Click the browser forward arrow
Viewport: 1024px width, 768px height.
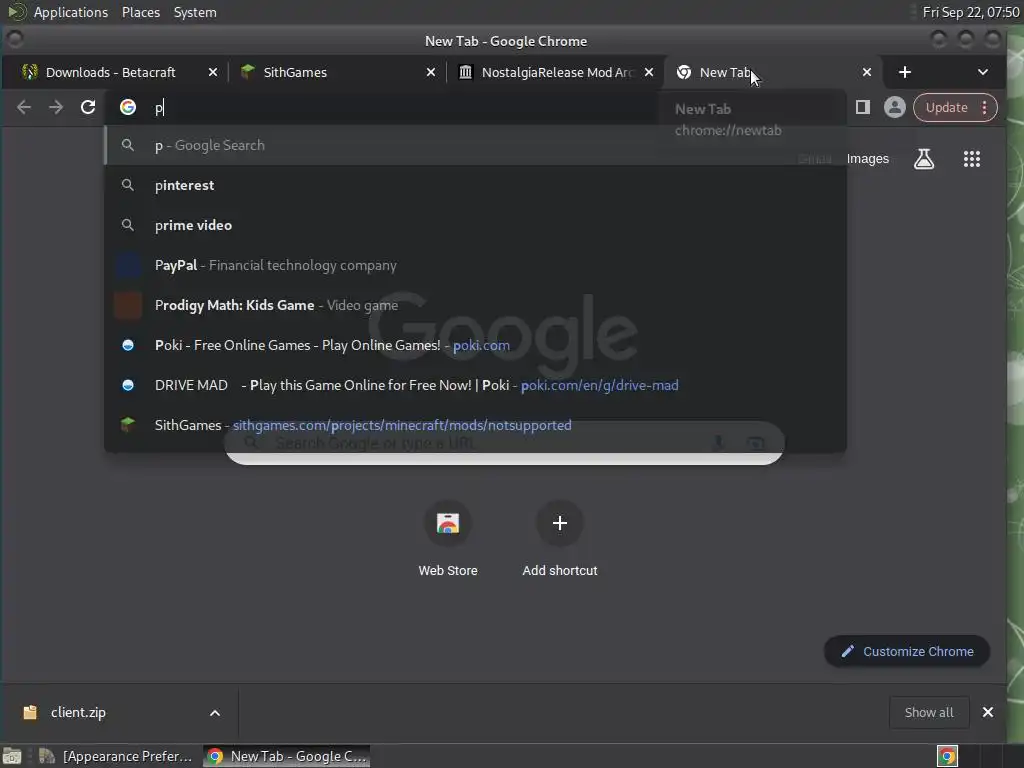point(56,107)
